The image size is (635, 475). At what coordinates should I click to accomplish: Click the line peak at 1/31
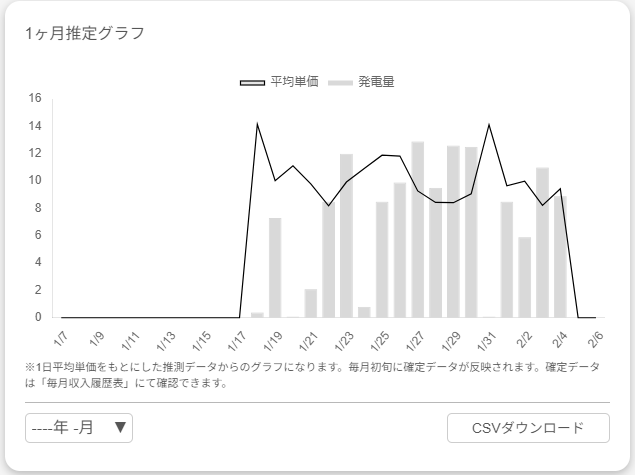click(488, 124)
